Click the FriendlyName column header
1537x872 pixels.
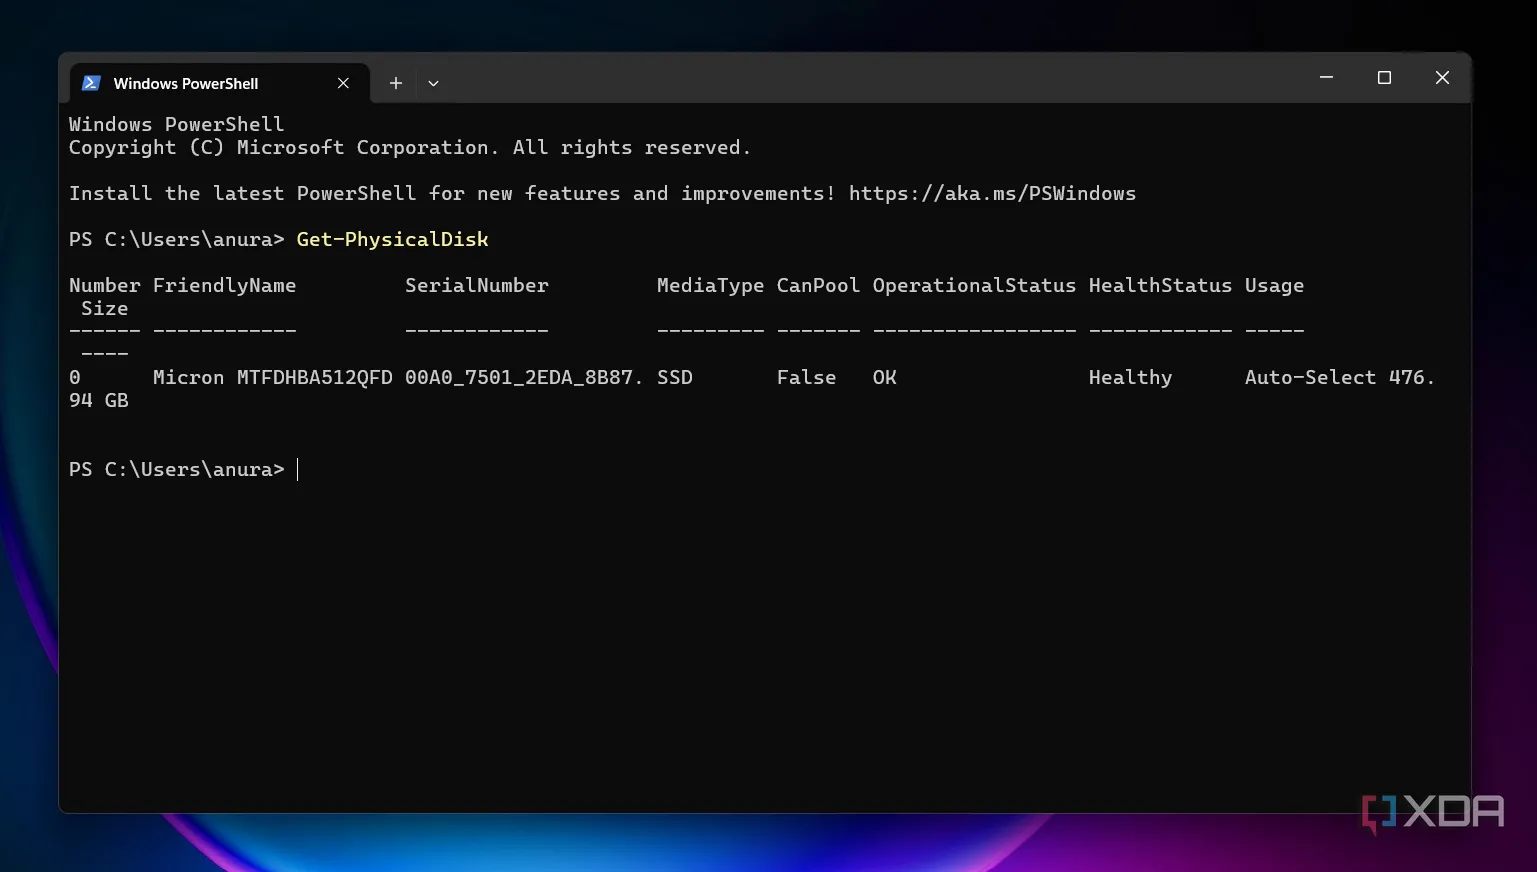click(x=224, y=285)
